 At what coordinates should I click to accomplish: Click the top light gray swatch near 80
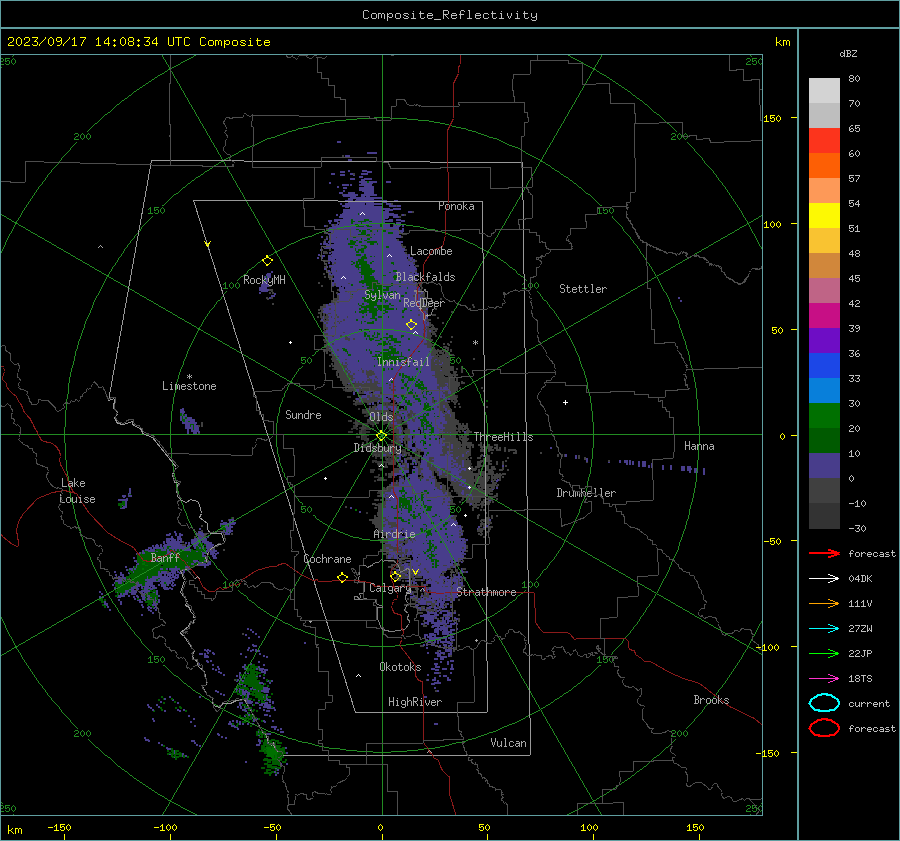click(x=824, y=91)
